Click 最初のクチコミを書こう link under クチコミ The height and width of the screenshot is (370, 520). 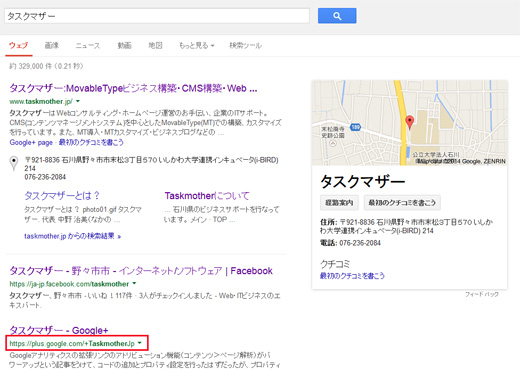coord(352,276)
